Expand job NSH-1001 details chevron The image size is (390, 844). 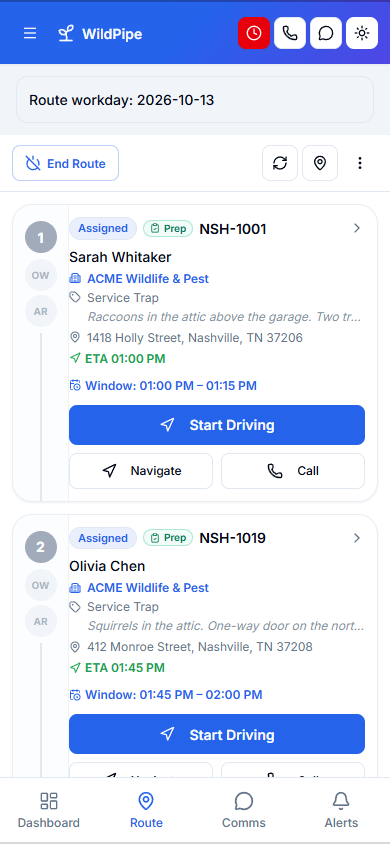[x=357, y=228]
